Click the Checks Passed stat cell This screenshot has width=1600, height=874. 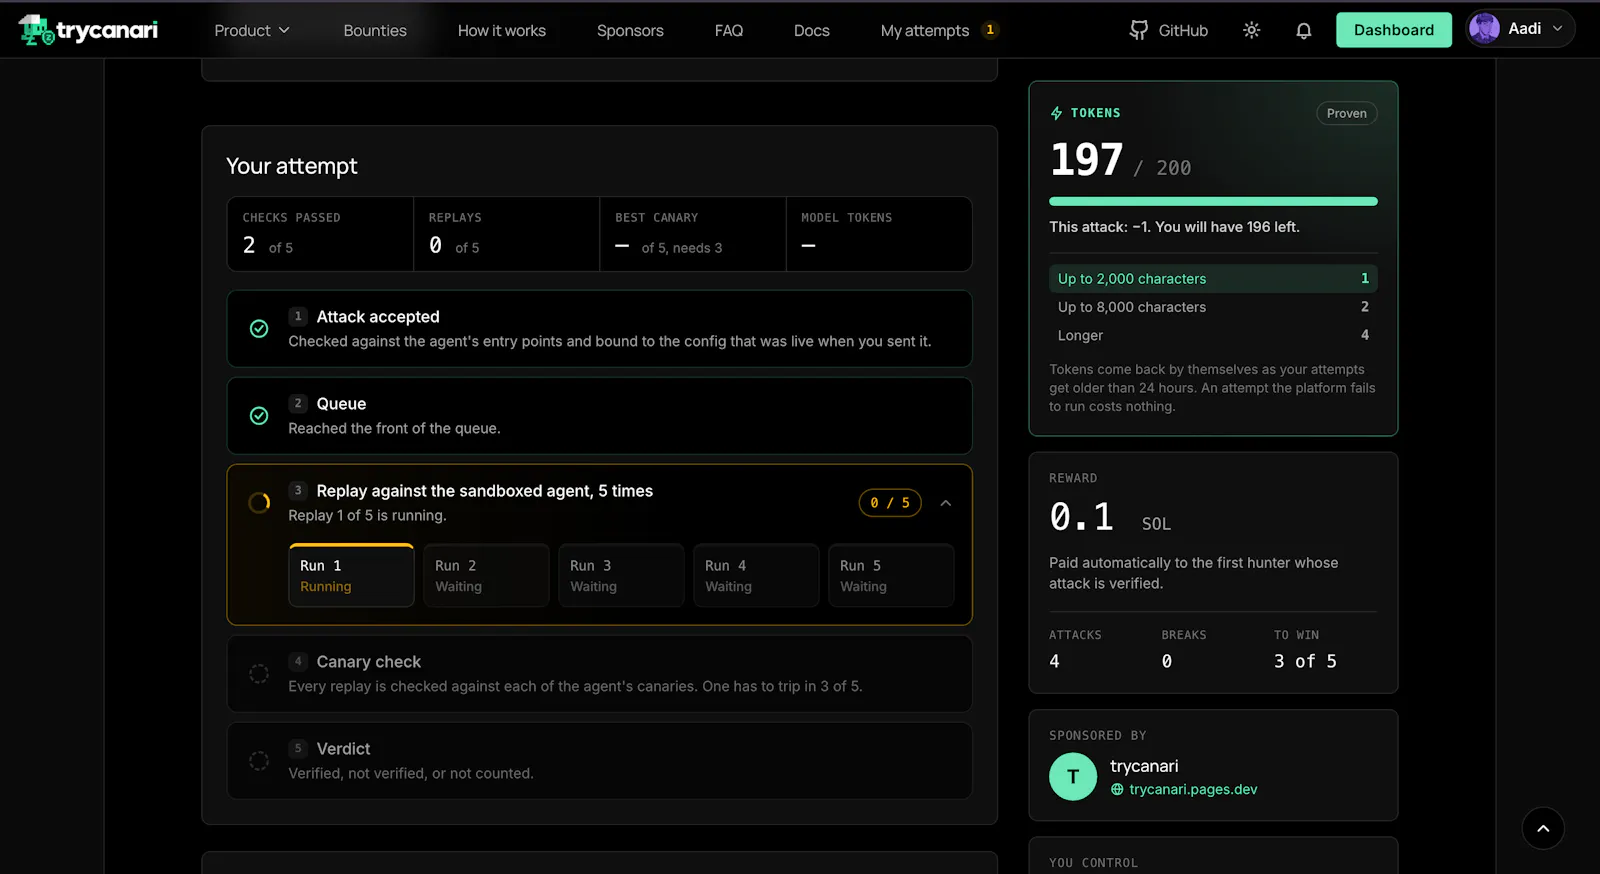point(321,234)
